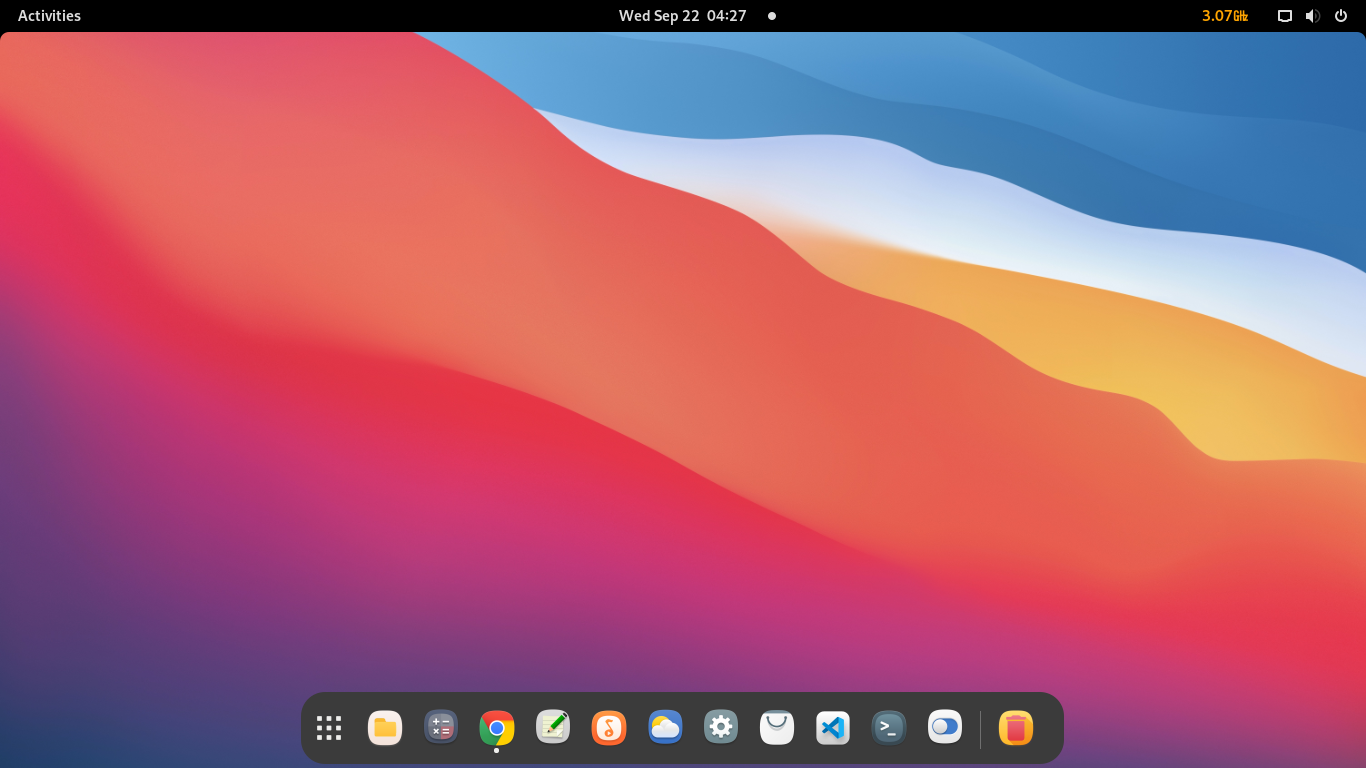Click the notification dot beside the clock
Image resolution: width=1366 pixels, height=768 pixels.
pos(772,16)
